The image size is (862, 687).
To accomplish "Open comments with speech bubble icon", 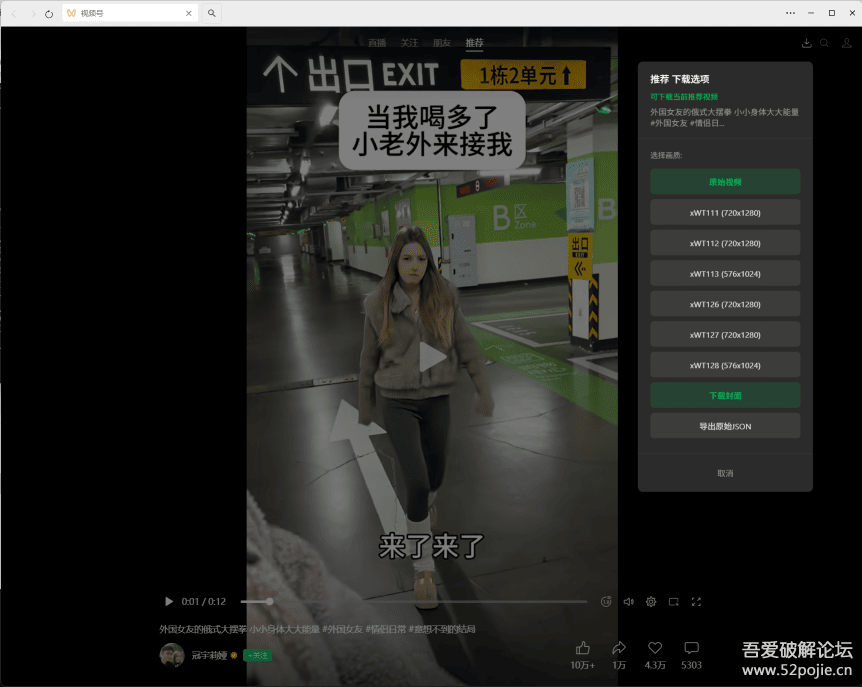I will point(692,648).
